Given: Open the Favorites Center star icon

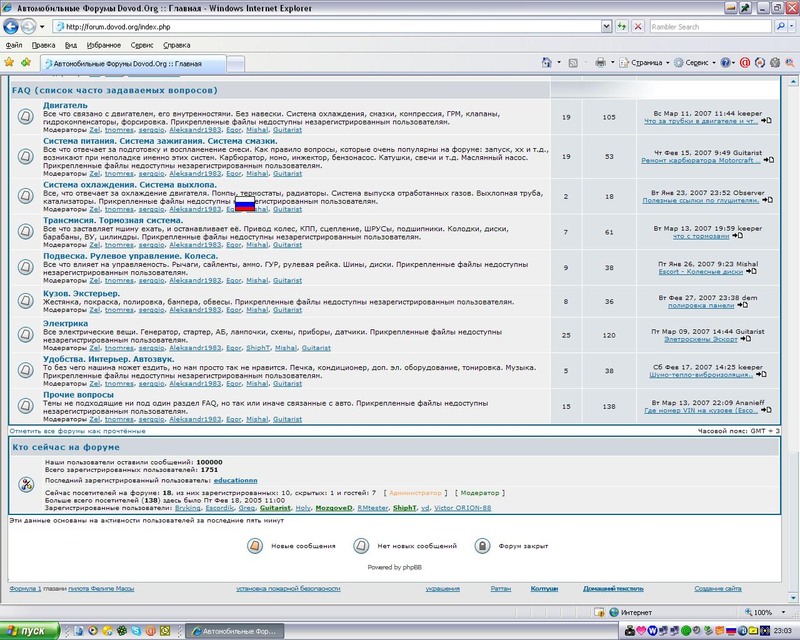Looking at the screenshot, I should coord(9,62).
